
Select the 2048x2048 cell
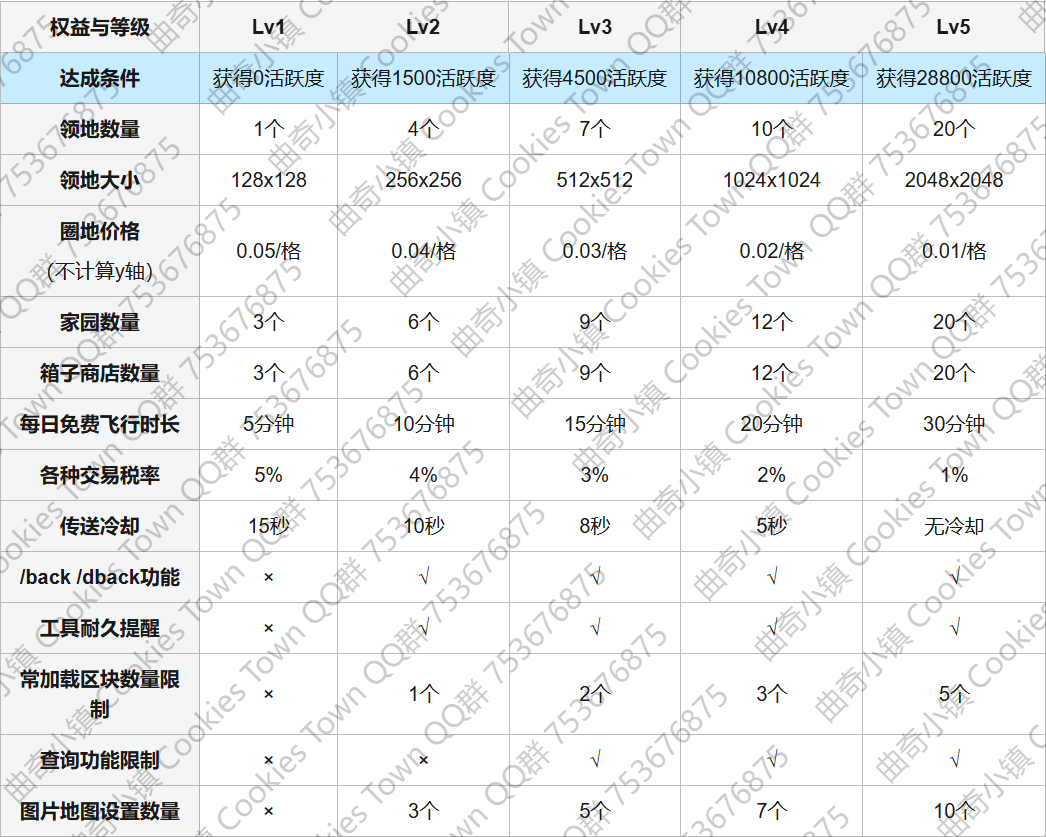[953, 180]
